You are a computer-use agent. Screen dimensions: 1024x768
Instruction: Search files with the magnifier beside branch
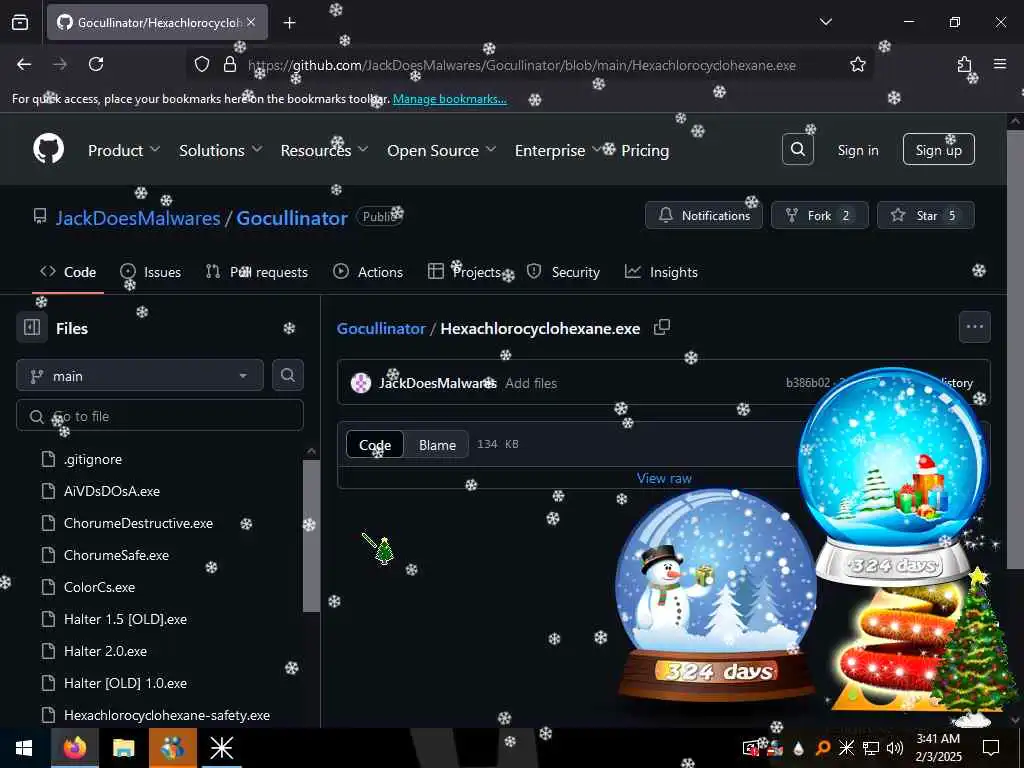(x=287, y=375)
